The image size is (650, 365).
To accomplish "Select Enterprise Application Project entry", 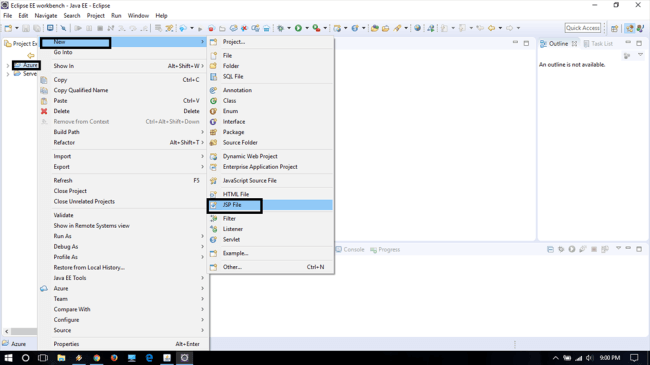I will [271, 167].
